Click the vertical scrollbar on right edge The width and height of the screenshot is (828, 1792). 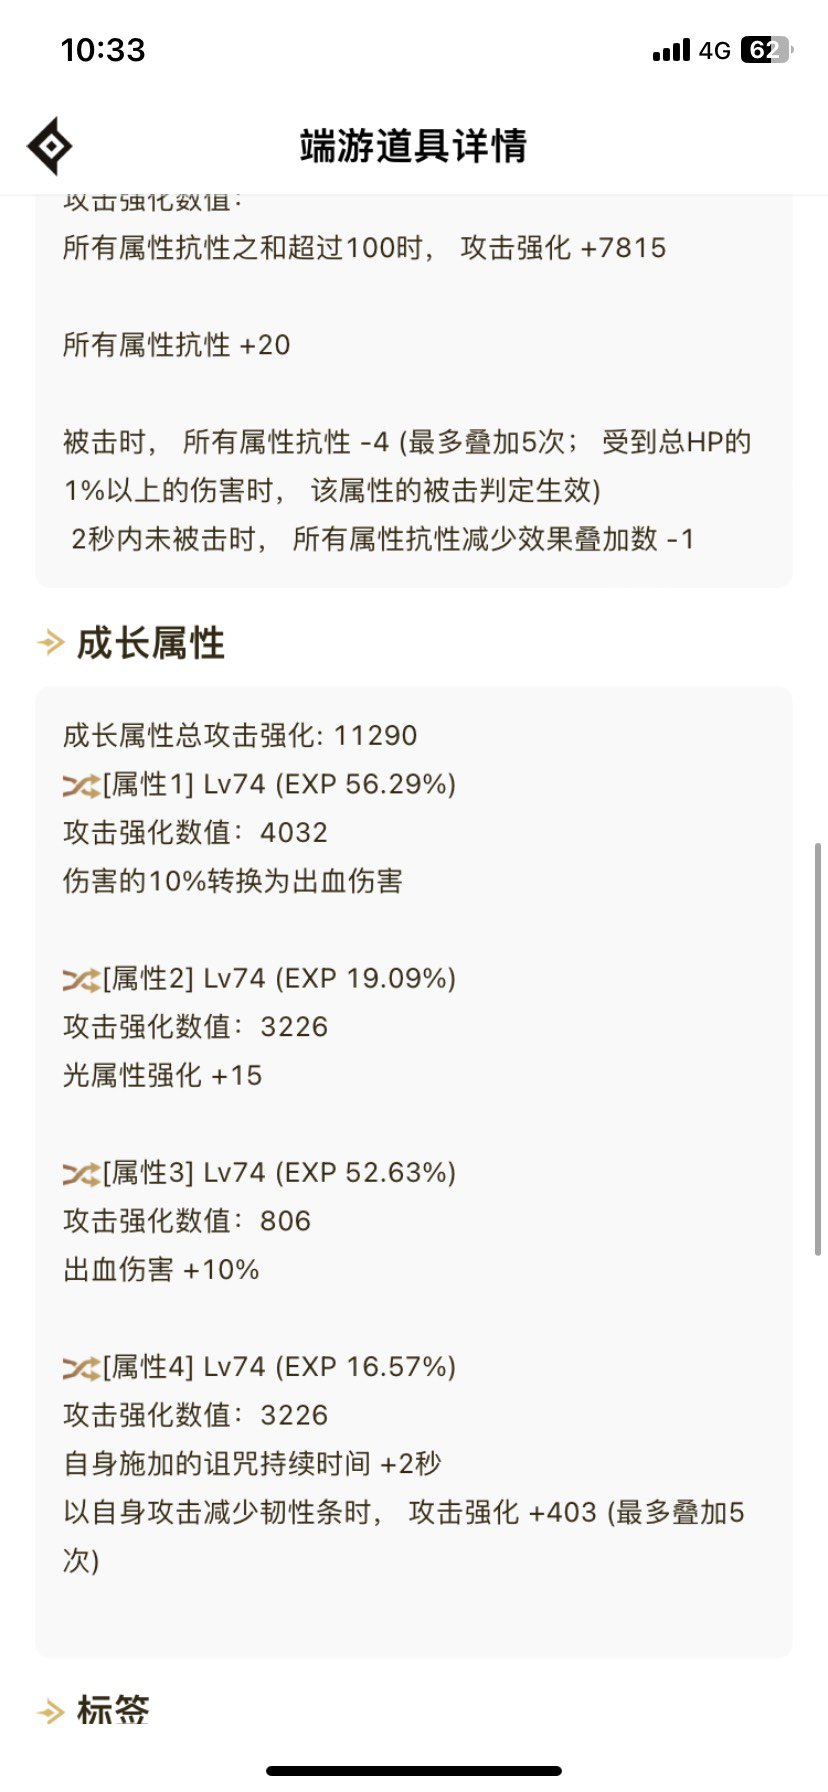pos(818,1050)
